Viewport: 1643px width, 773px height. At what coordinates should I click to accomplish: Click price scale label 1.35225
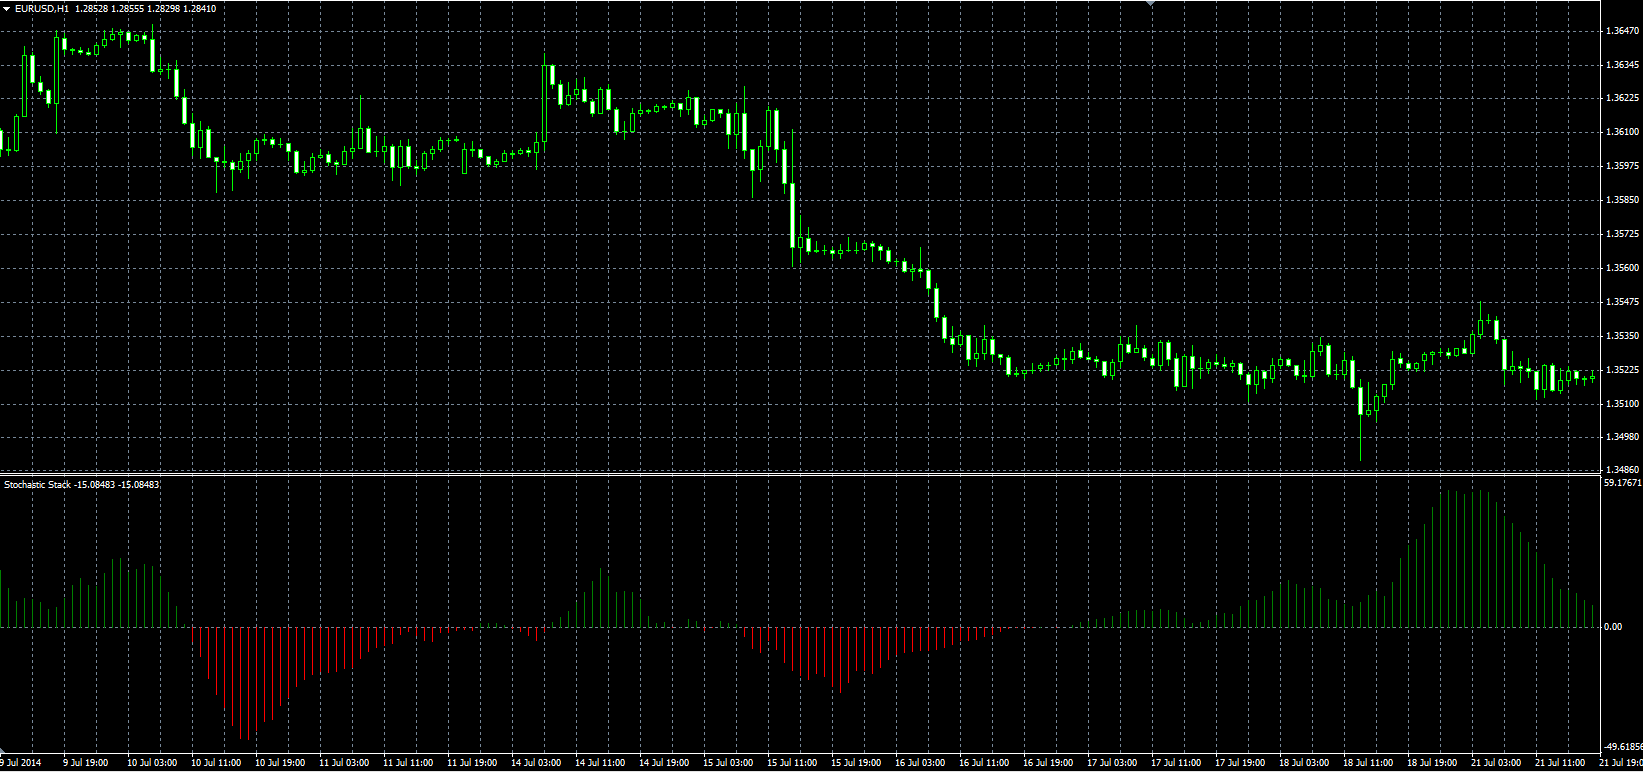(1621, 370)
